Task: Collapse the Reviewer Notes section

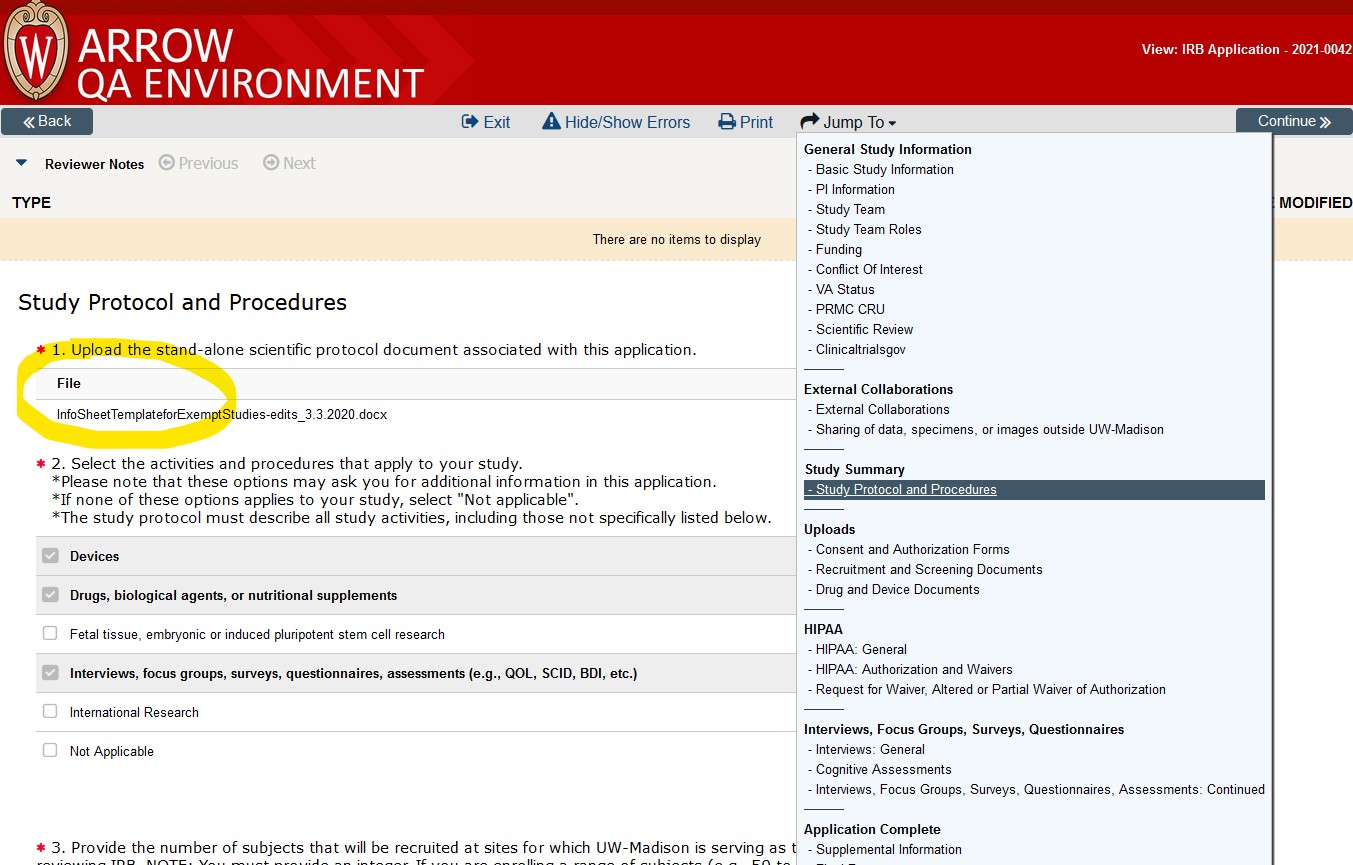Action: [23, 163]
